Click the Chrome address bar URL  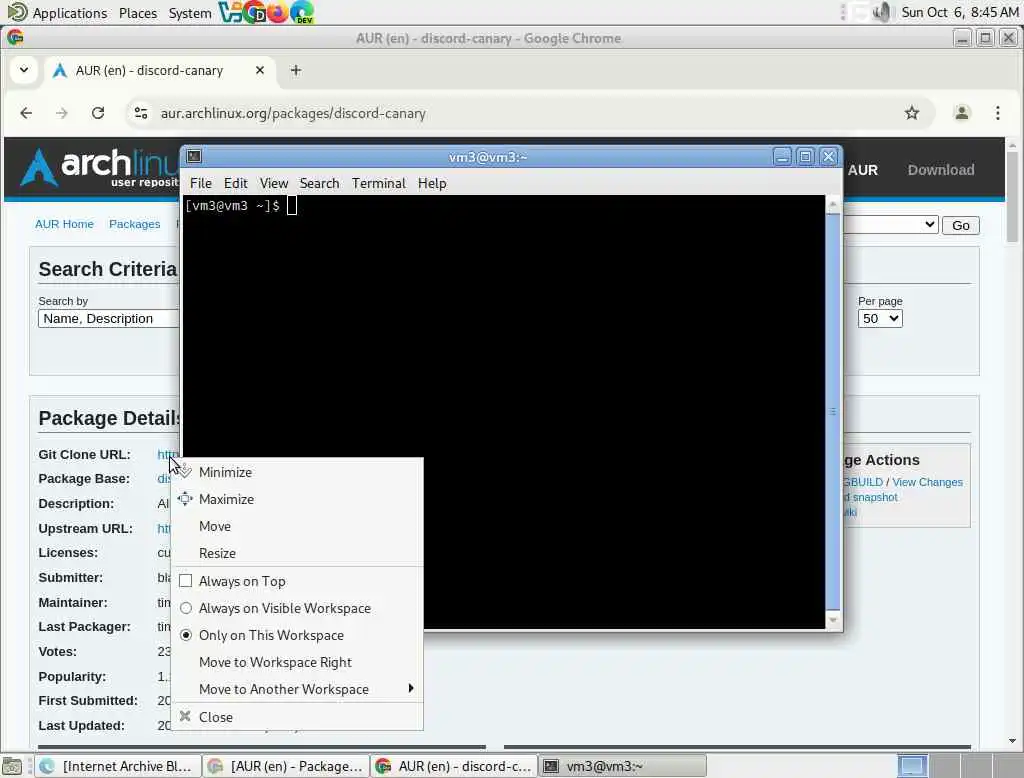[x=293, y=113]
